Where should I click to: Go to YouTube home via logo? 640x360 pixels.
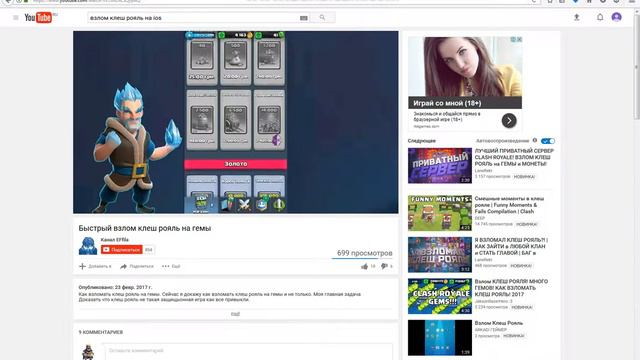click(38, 18)
